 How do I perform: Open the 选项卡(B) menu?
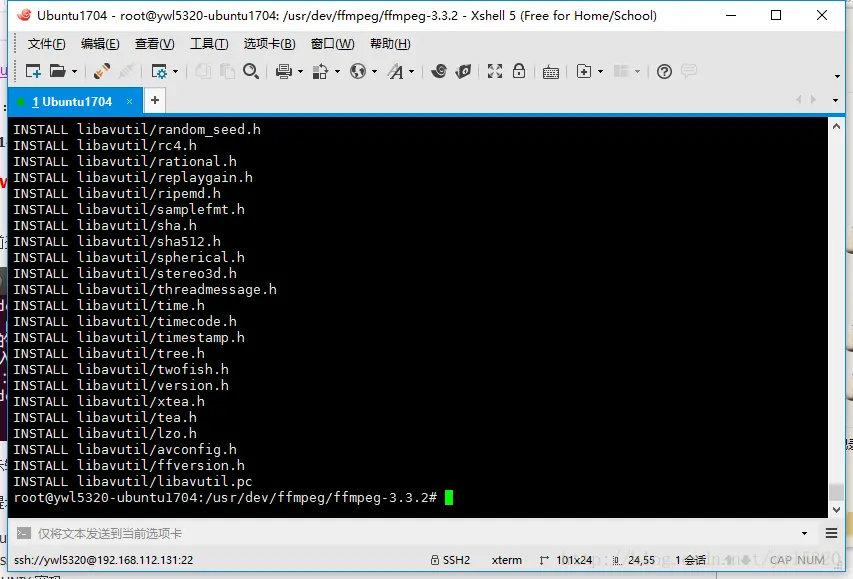[x=269, y=44]
